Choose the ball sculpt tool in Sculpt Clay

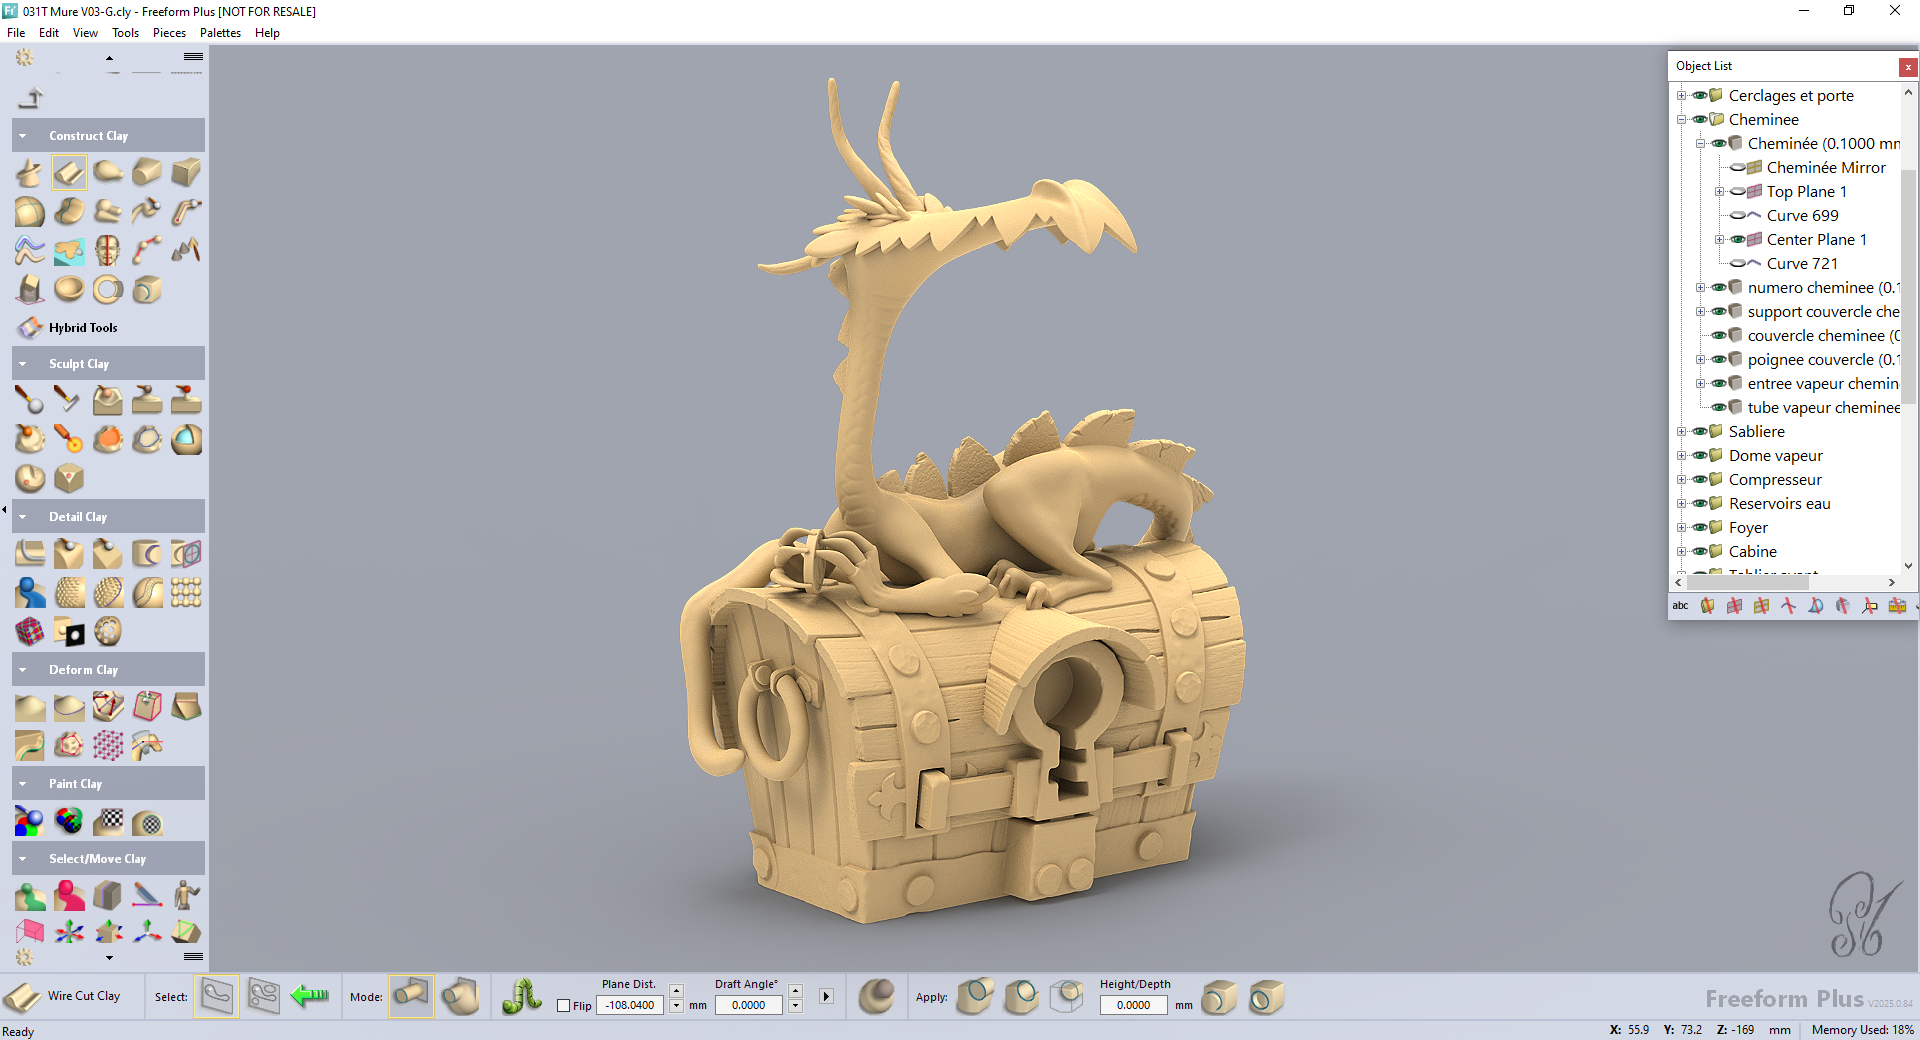tap(28, 400)
